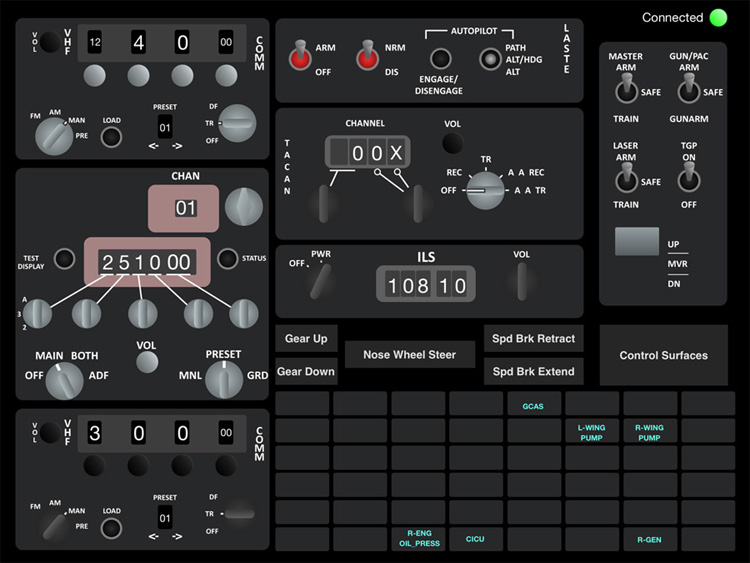This screenshot has width=750, height=563.
Task: Turn the UHF A/3/2 first frequency knob
Action: click(x=37, y=314)
